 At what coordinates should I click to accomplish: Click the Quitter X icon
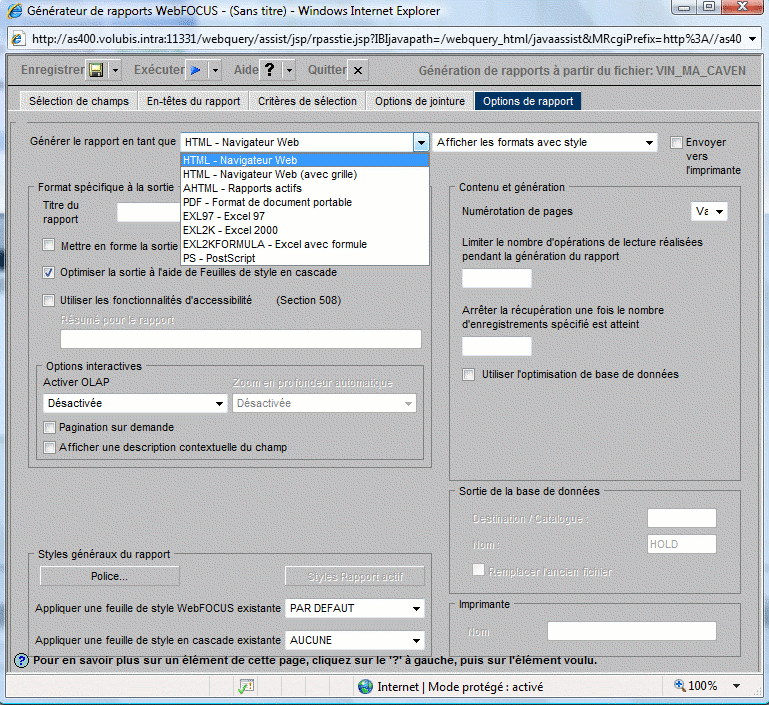[x=358, y=71]
